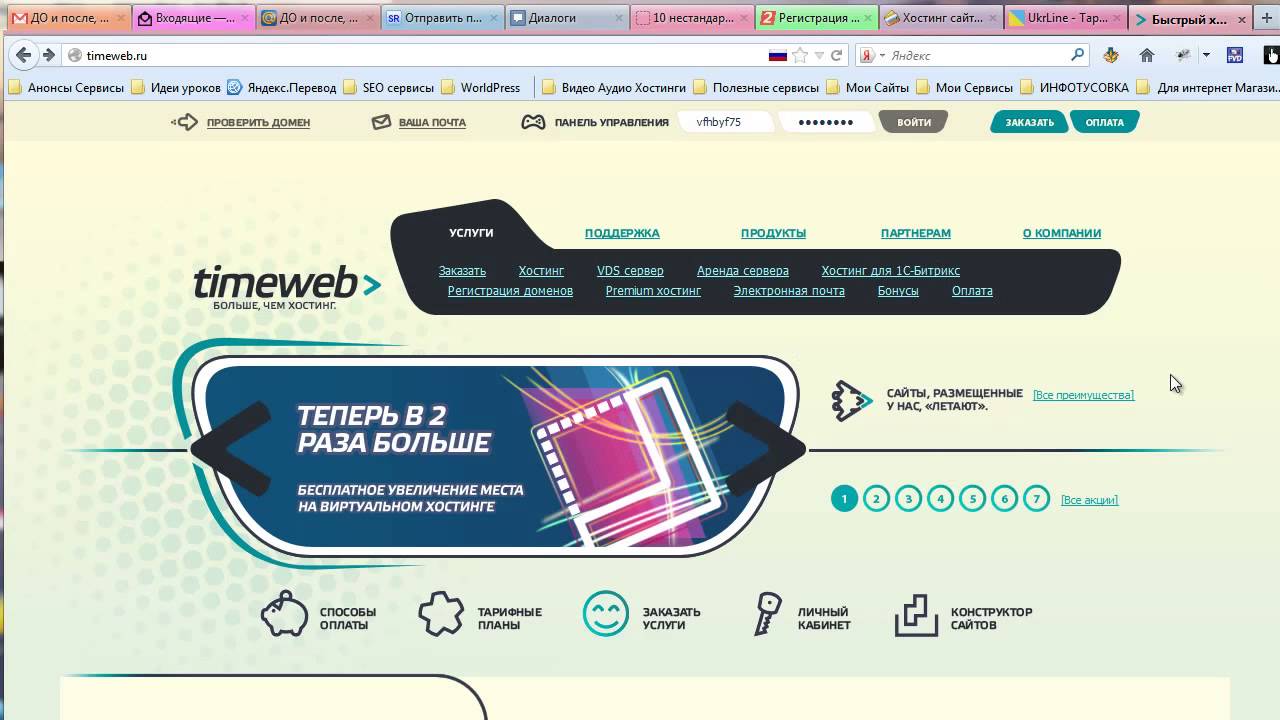Click the piggy bank Способы оплаты icon
The width and height of the screenshot is (1280, 720).
(x=284, y=614)
